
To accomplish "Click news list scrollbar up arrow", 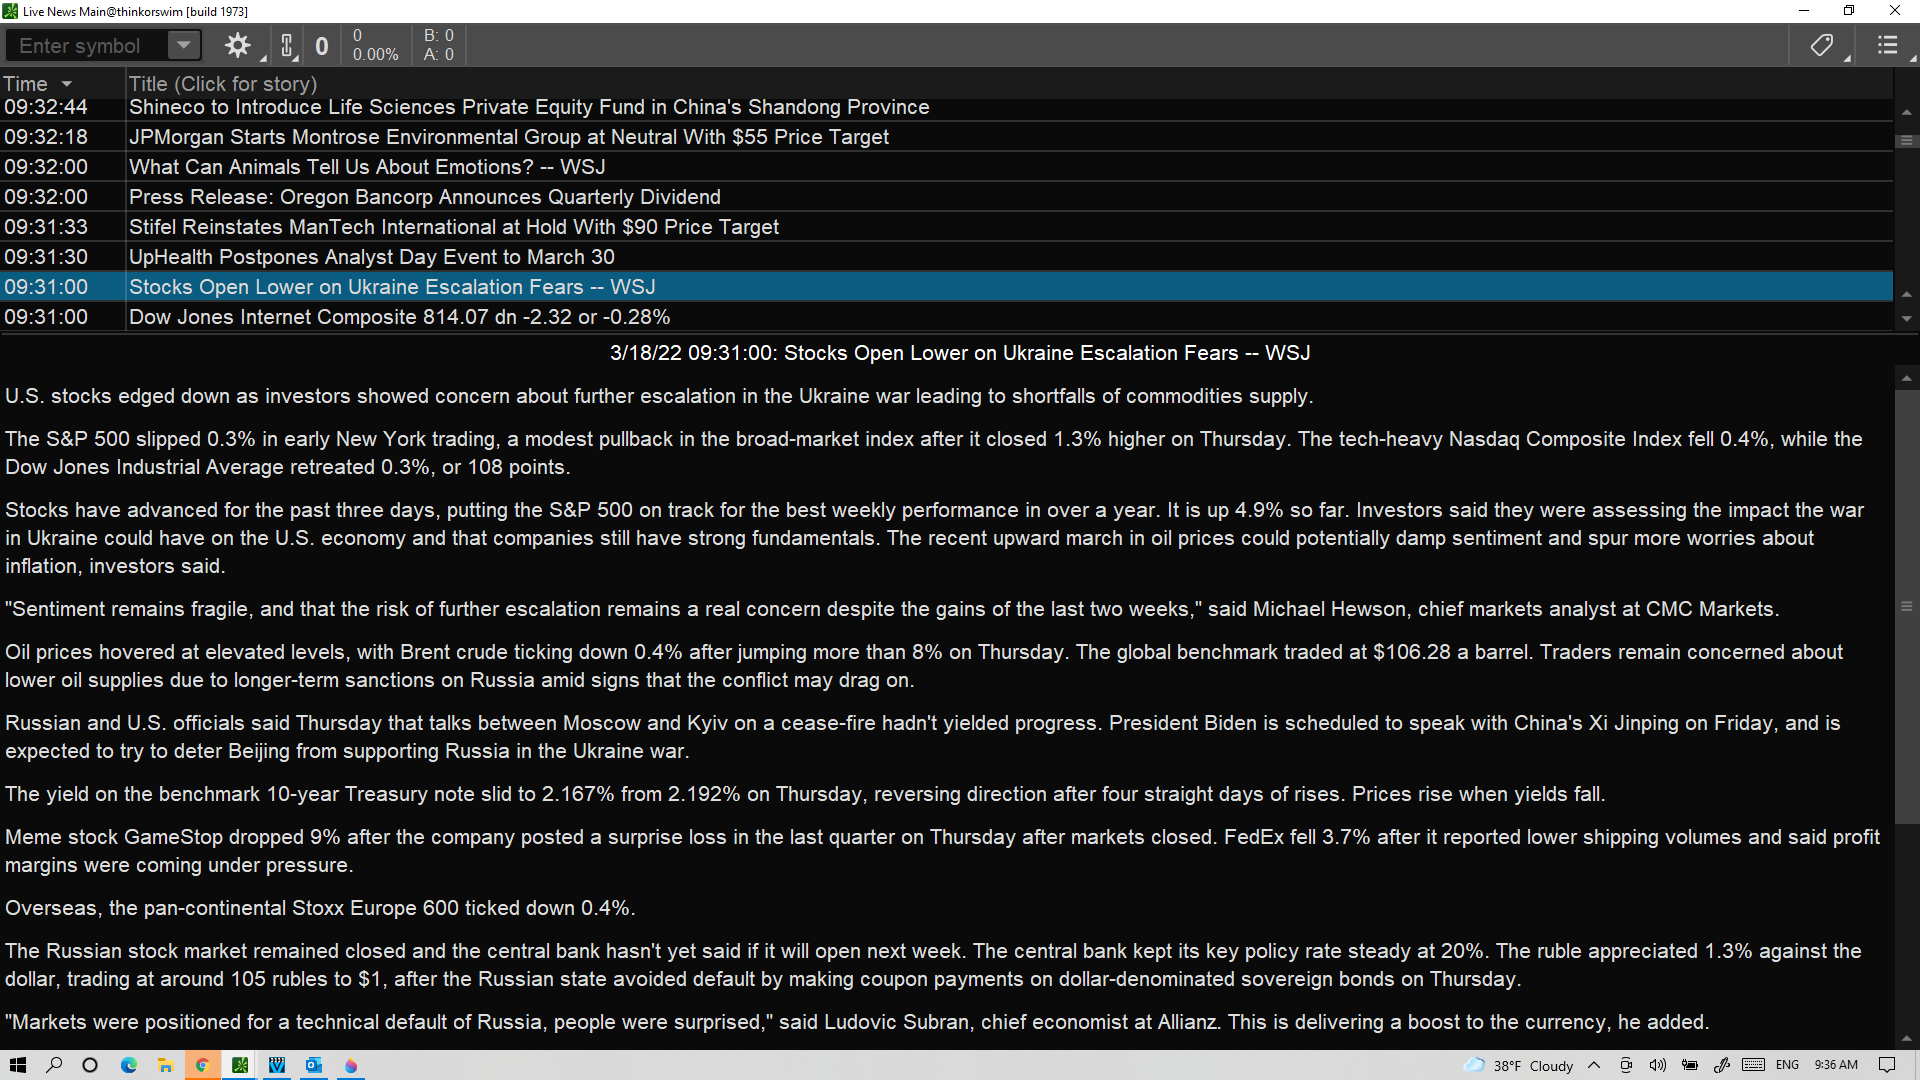I will pos(1907,112).
